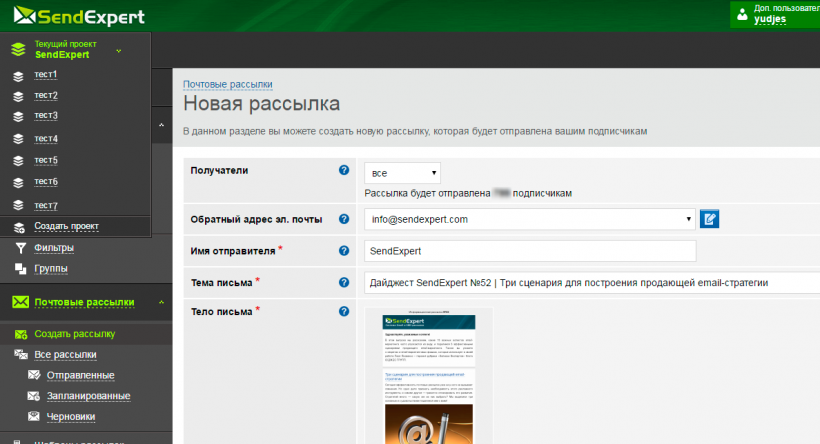Image resolution: width=820 pixels, height=444 pixels.
Task: Click the icon beside Все рассылки
Action: (21, 355)
